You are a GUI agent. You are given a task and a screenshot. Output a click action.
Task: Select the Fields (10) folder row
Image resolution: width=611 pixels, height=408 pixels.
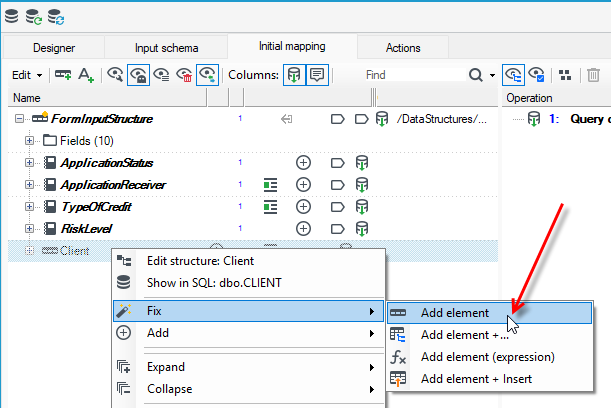point(87,141)
